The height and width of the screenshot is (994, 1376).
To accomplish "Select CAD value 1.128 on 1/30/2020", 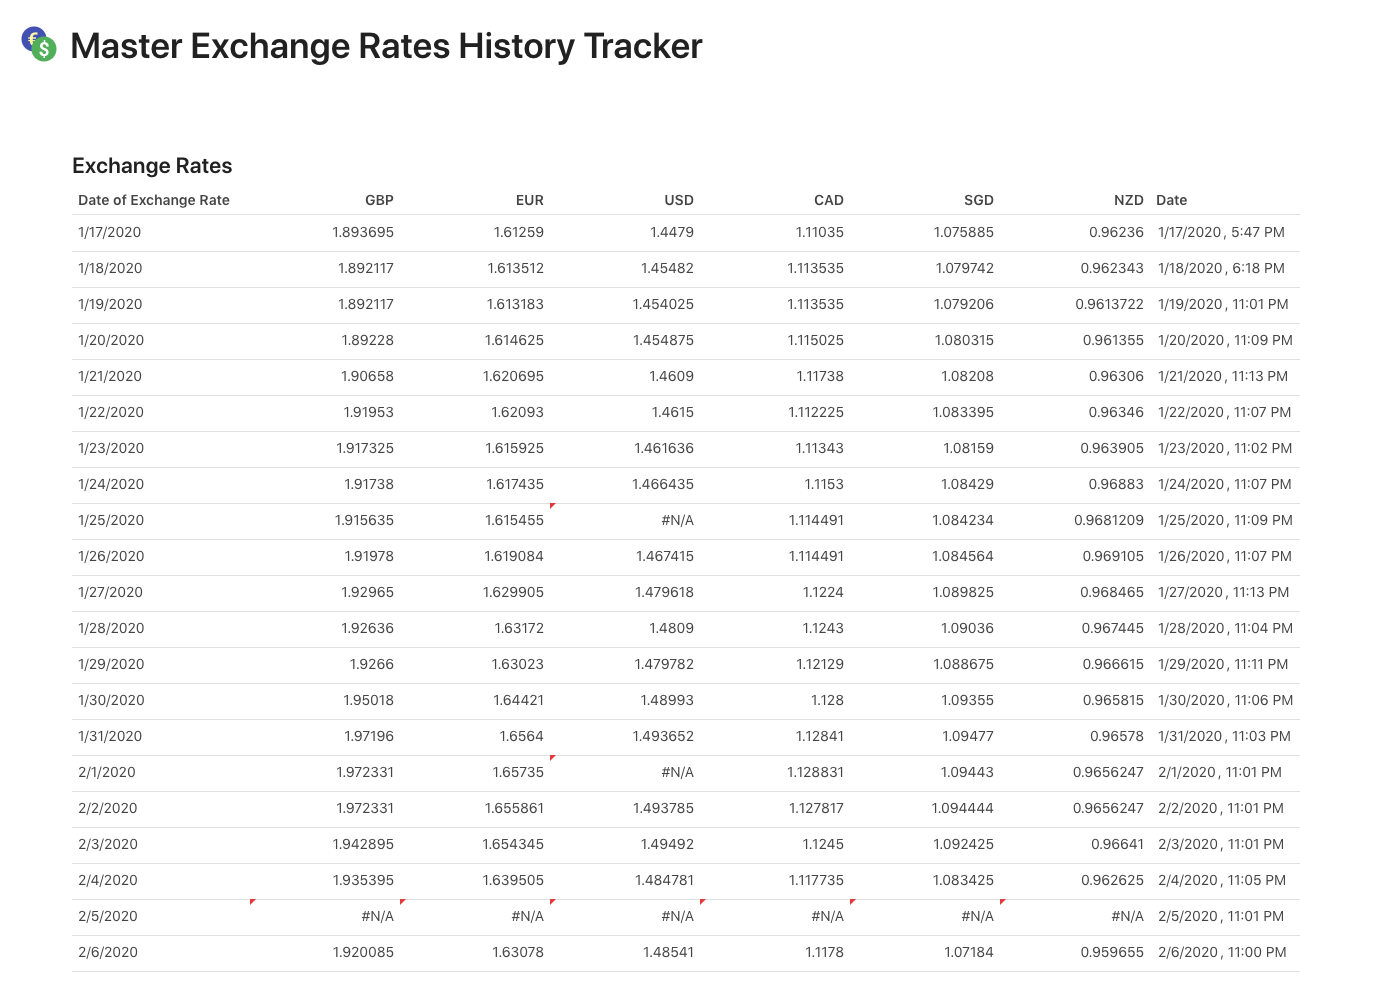I will (827, 700).
